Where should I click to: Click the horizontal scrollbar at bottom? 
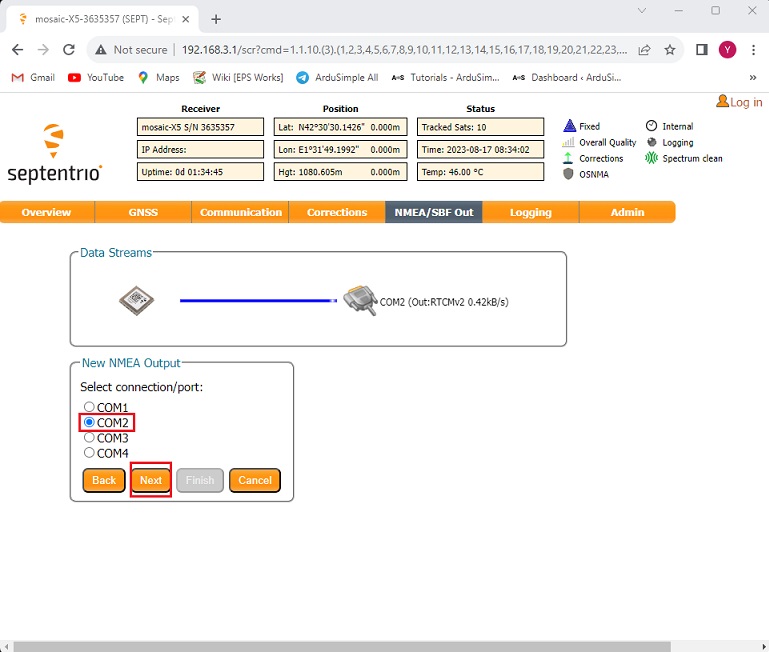[380, 646]
